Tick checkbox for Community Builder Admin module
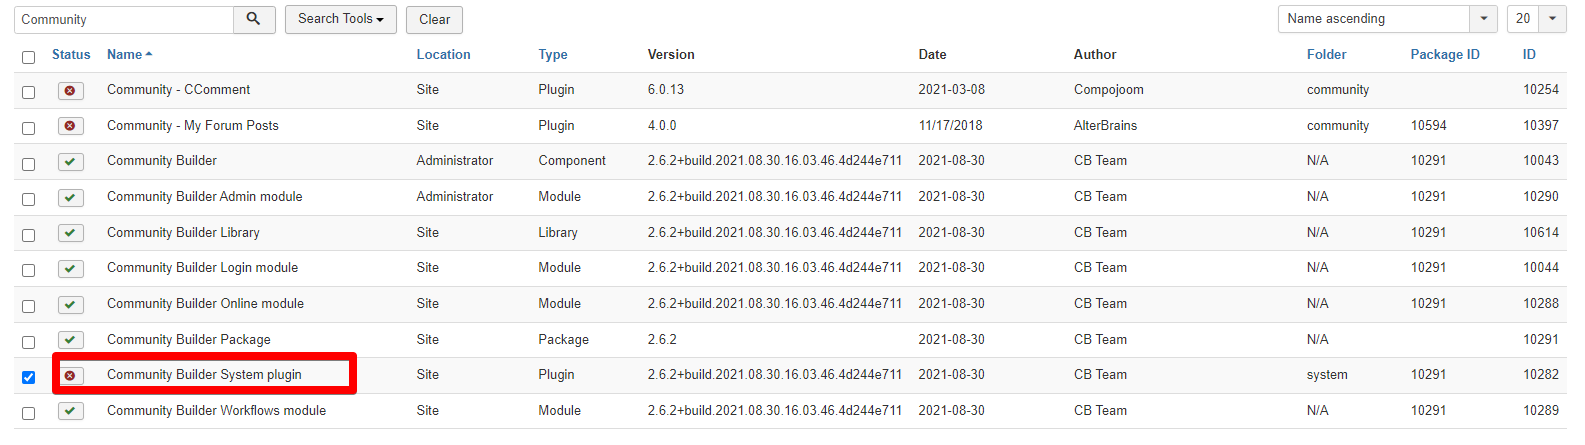Screen dimensions: 1585x445 tap(28, 199)
